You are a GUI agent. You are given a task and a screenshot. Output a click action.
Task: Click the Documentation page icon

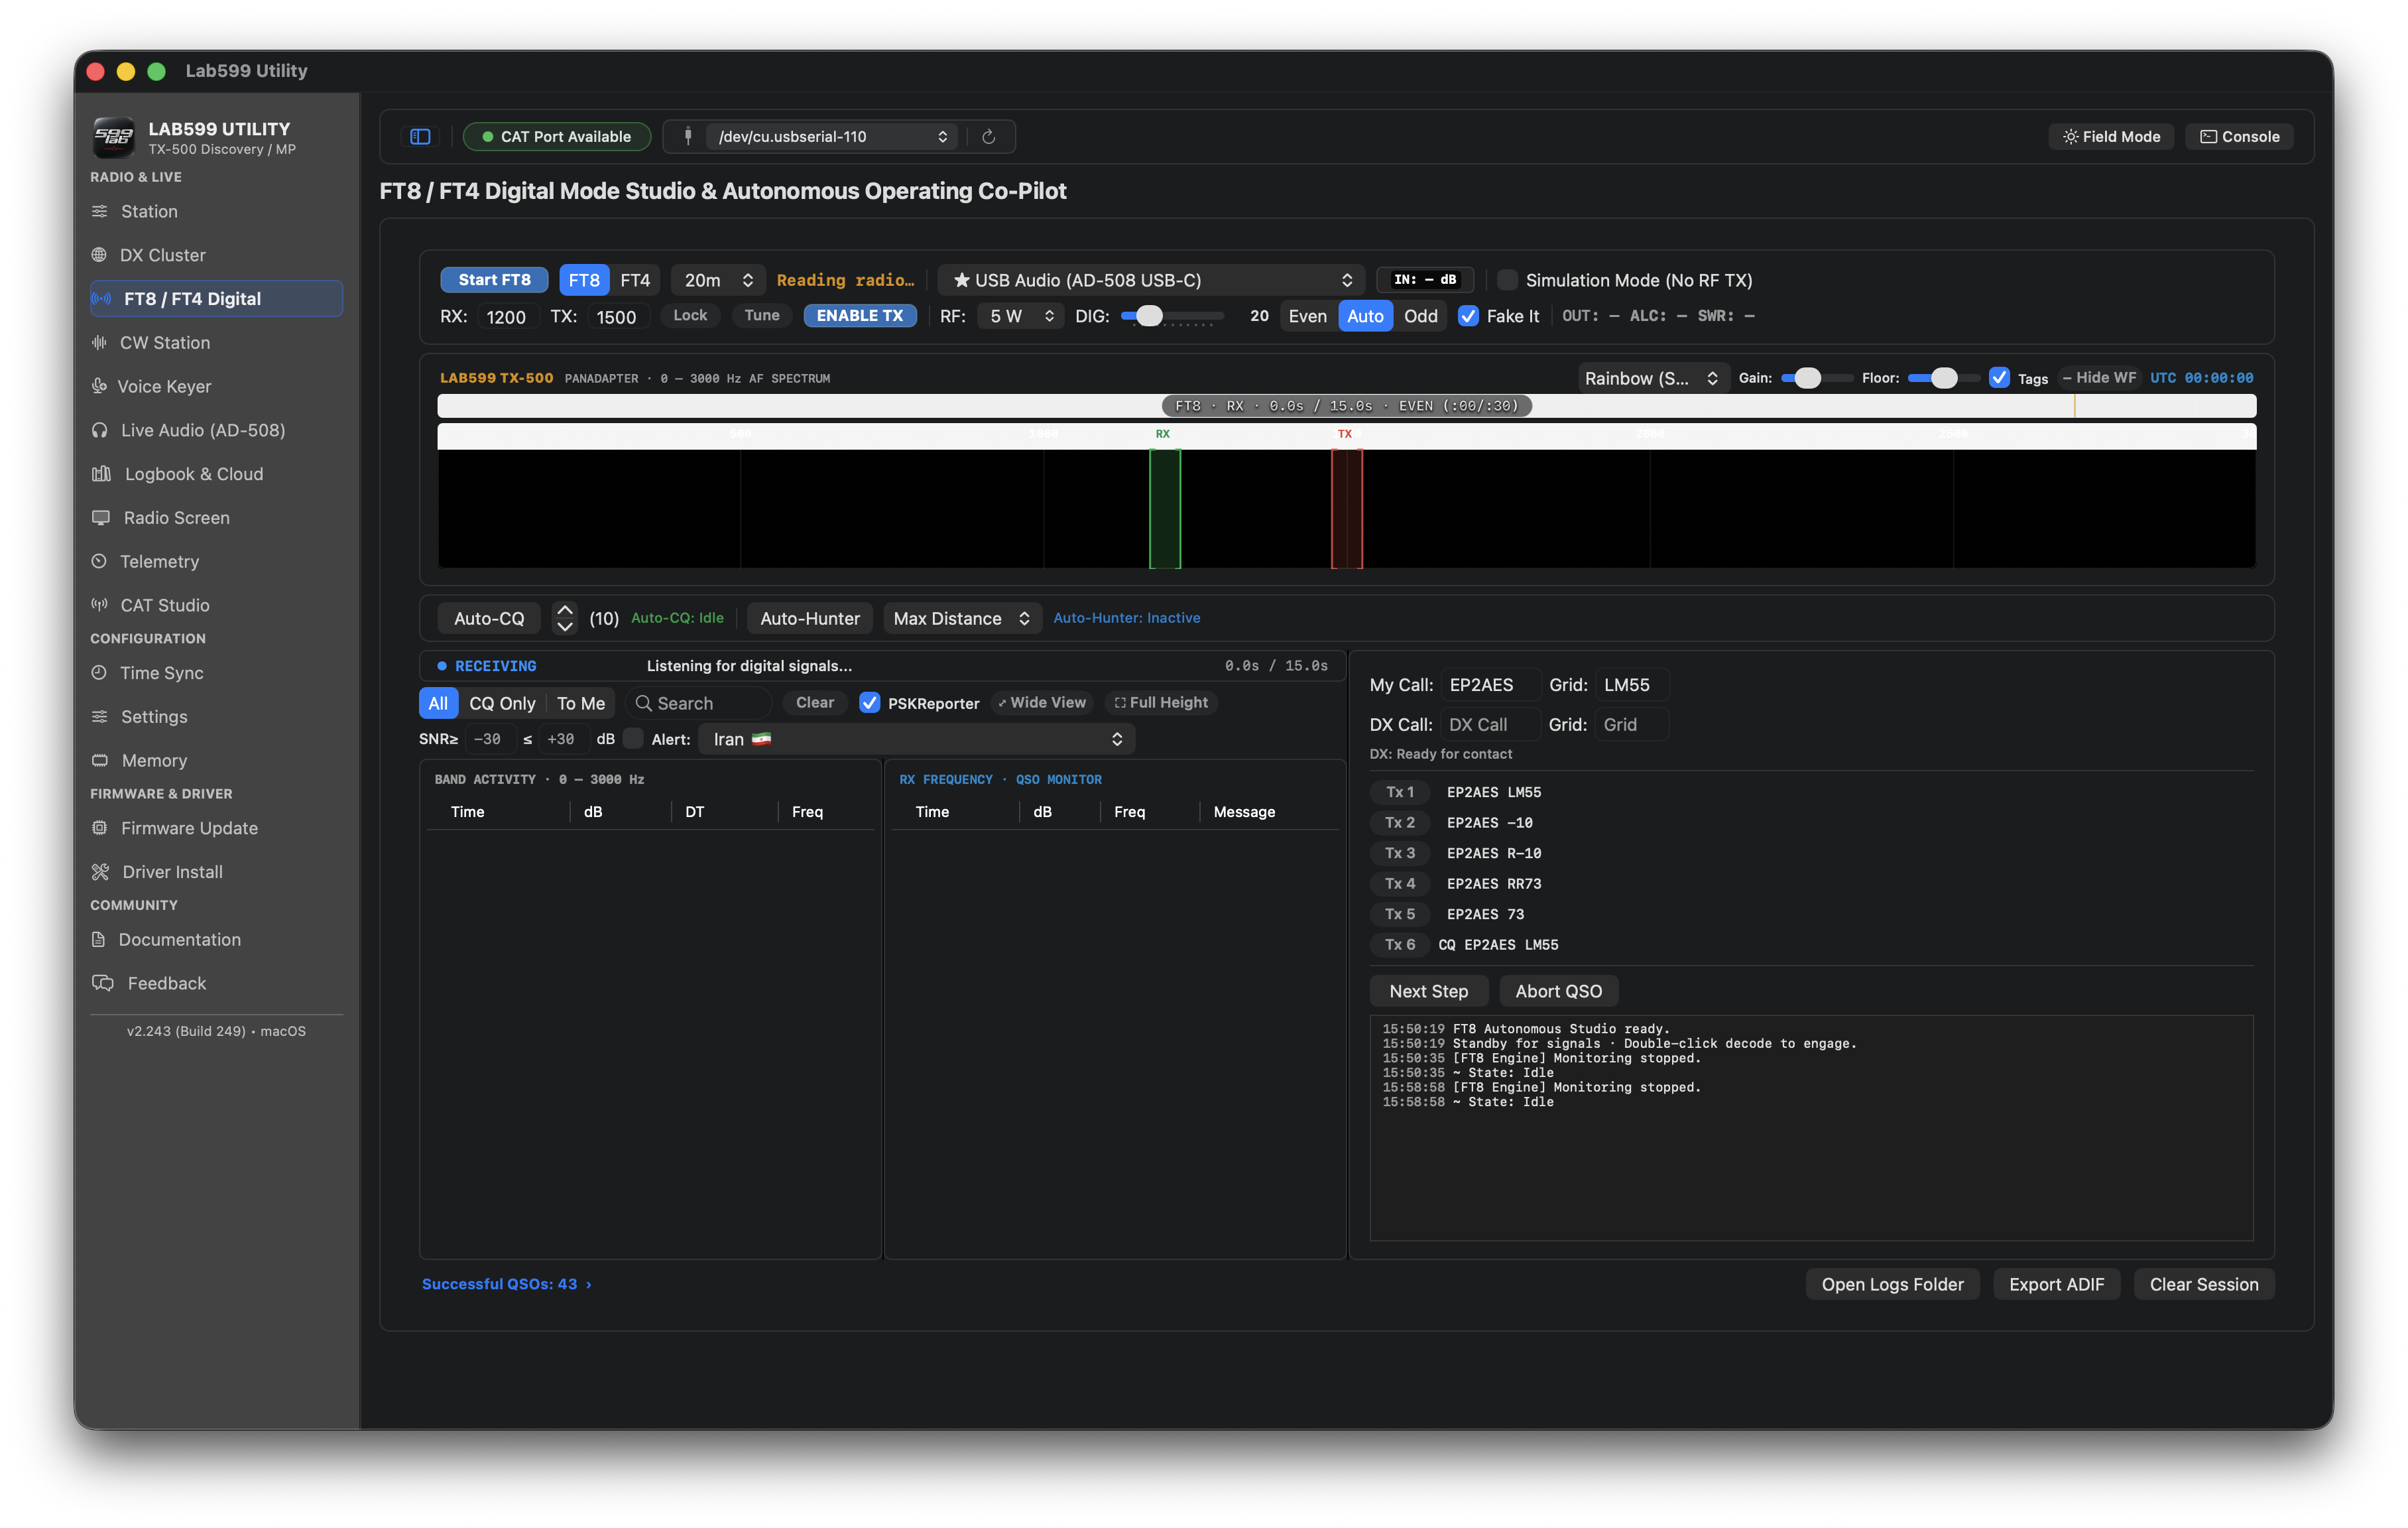point(98,940)
